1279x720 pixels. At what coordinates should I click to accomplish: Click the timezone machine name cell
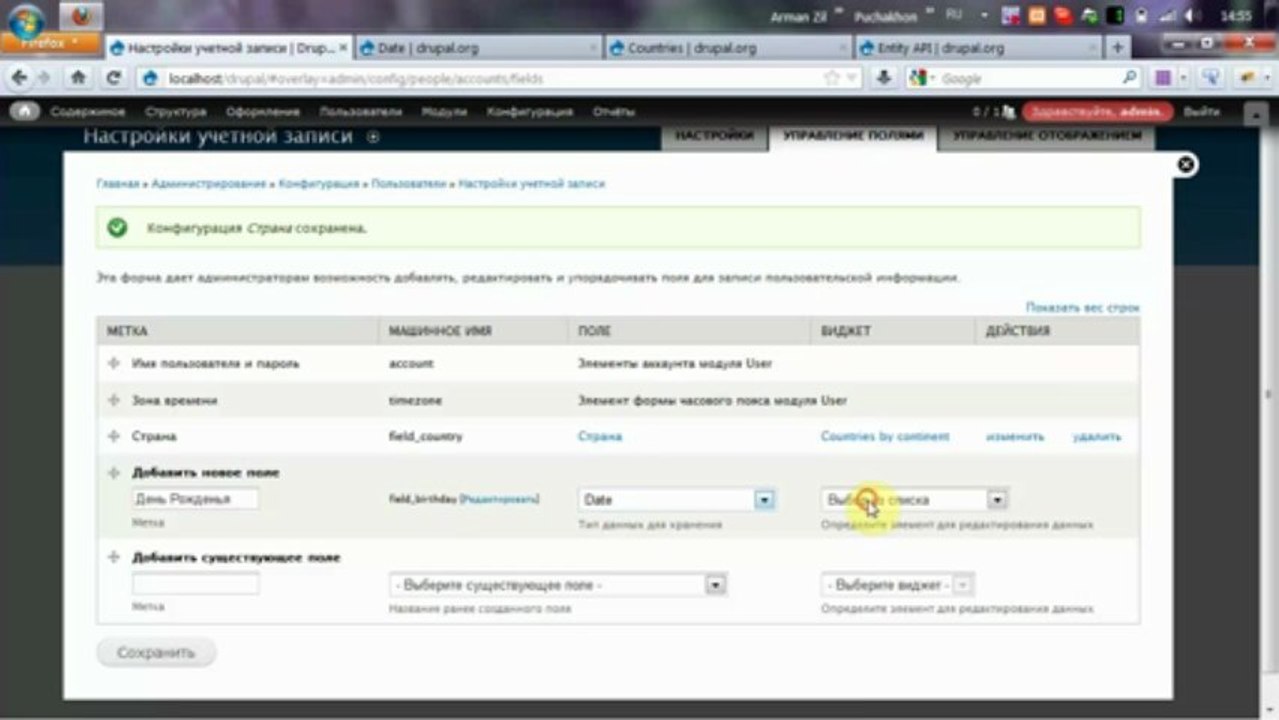(415, 401)
